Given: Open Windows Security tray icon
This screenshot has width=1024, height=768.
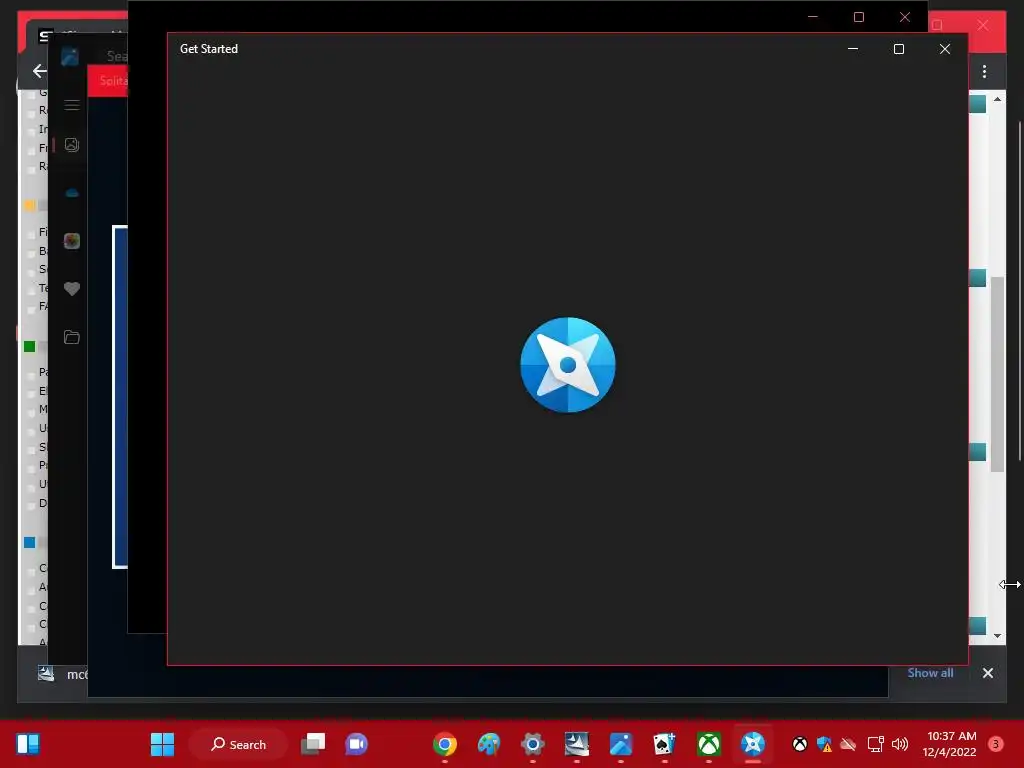Looking at the screenshot, I should tap(824, 744).
